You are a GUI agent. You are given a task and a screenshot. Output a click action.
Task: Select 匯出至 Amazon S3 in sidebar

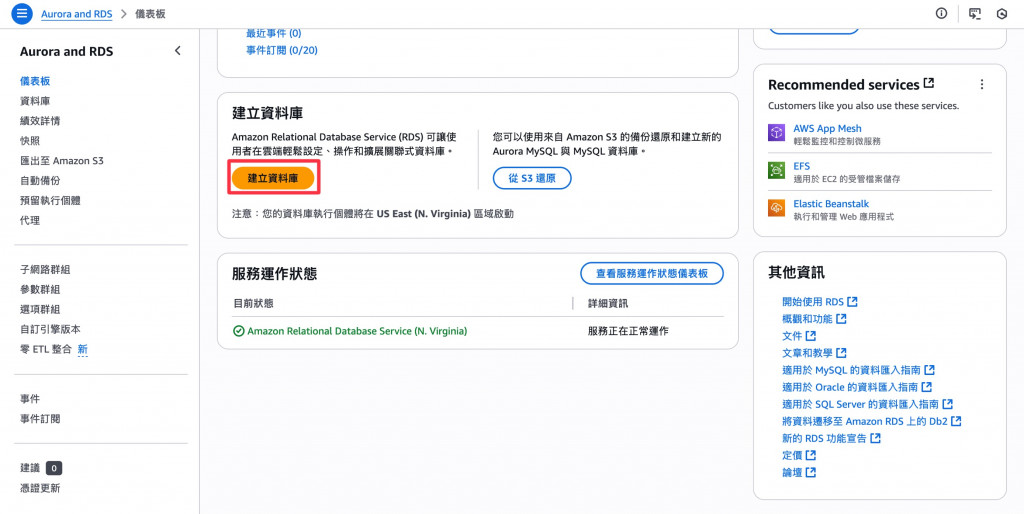point(62,161)
